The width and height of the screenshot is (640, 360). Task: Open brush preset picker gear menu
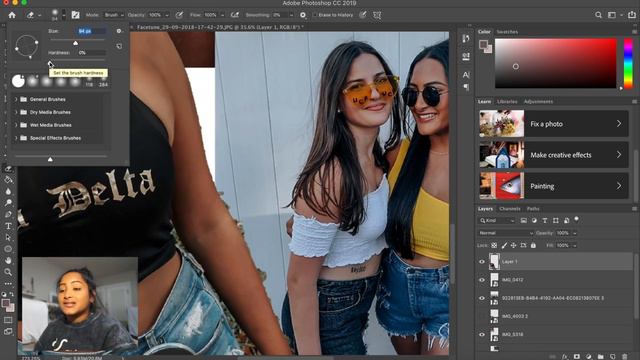click(x=119, y=31)
